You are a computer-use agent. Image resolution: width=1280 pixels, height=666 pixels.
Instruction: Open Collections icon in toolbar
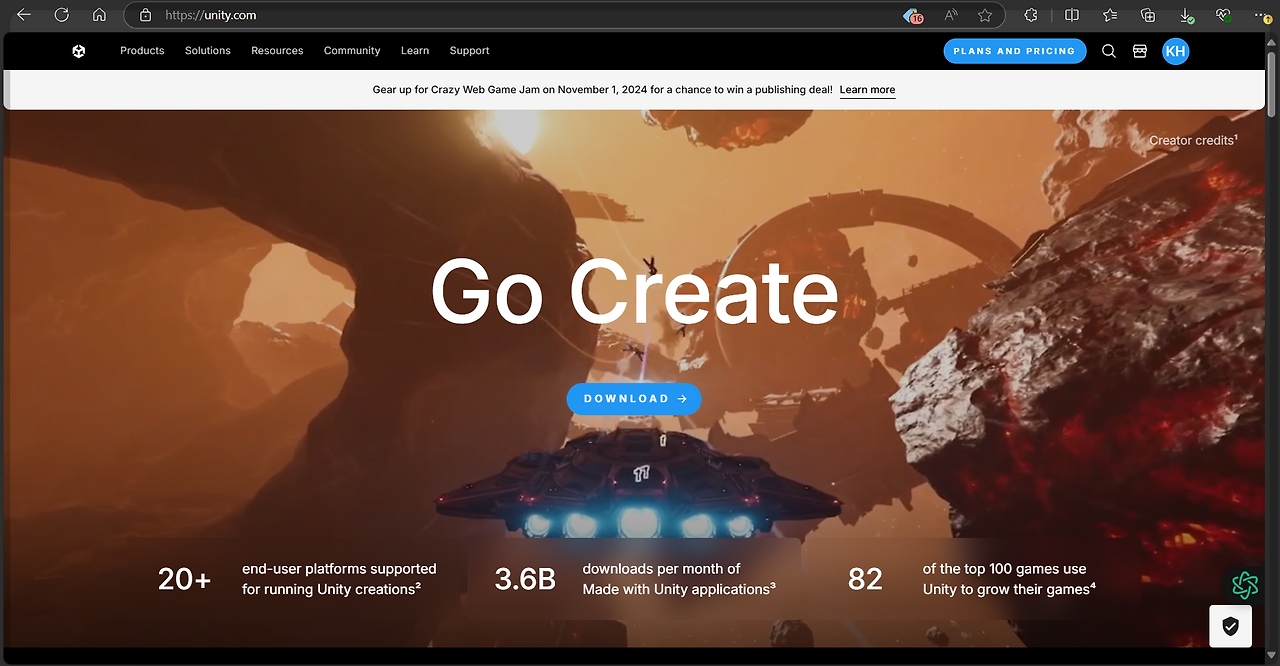(1148, 15)
